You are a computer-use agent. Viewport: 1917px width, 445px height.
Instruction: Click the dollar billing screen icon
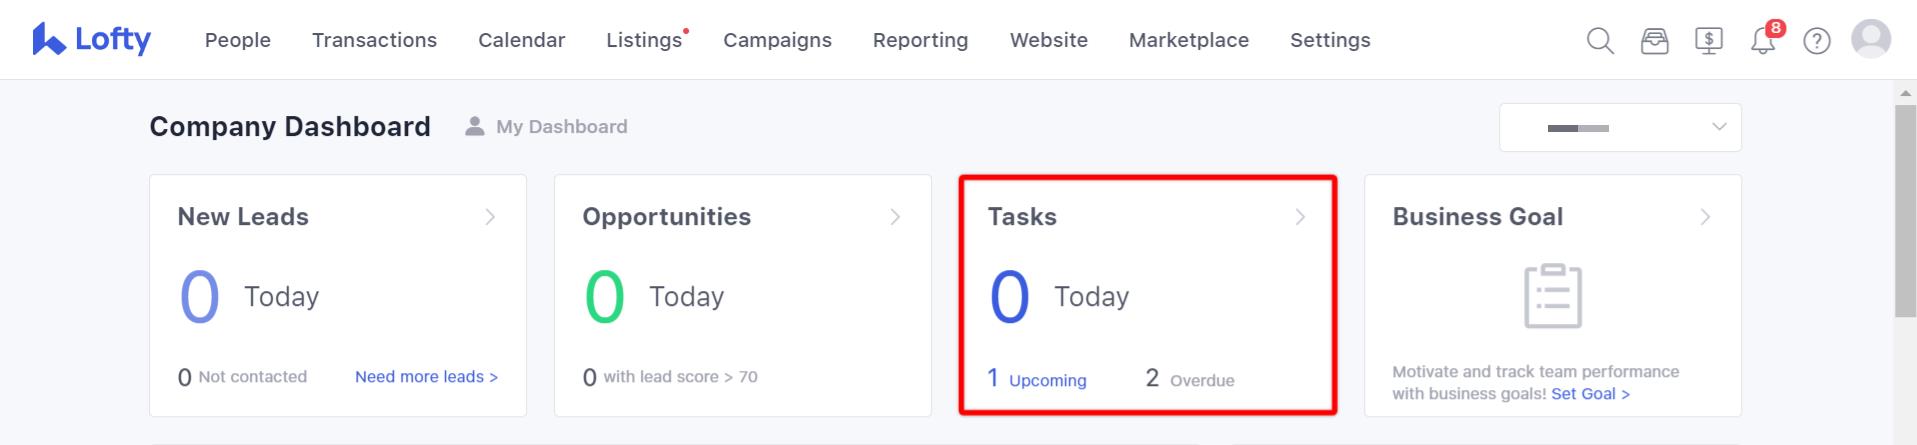tap(1709, 41)
